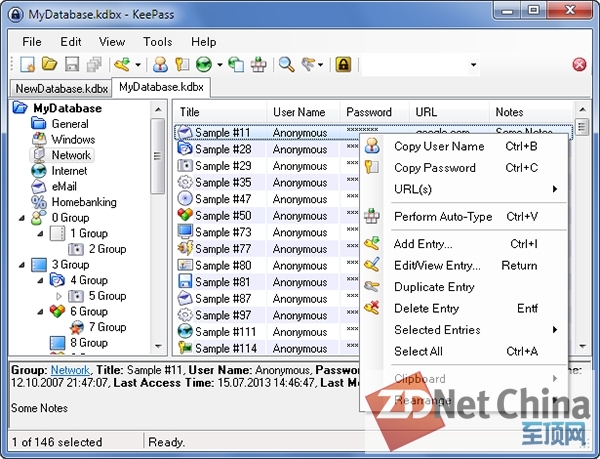Choose Edit/View Entry... from context menu
The image size is (600, 459).
tap(464, 265)
